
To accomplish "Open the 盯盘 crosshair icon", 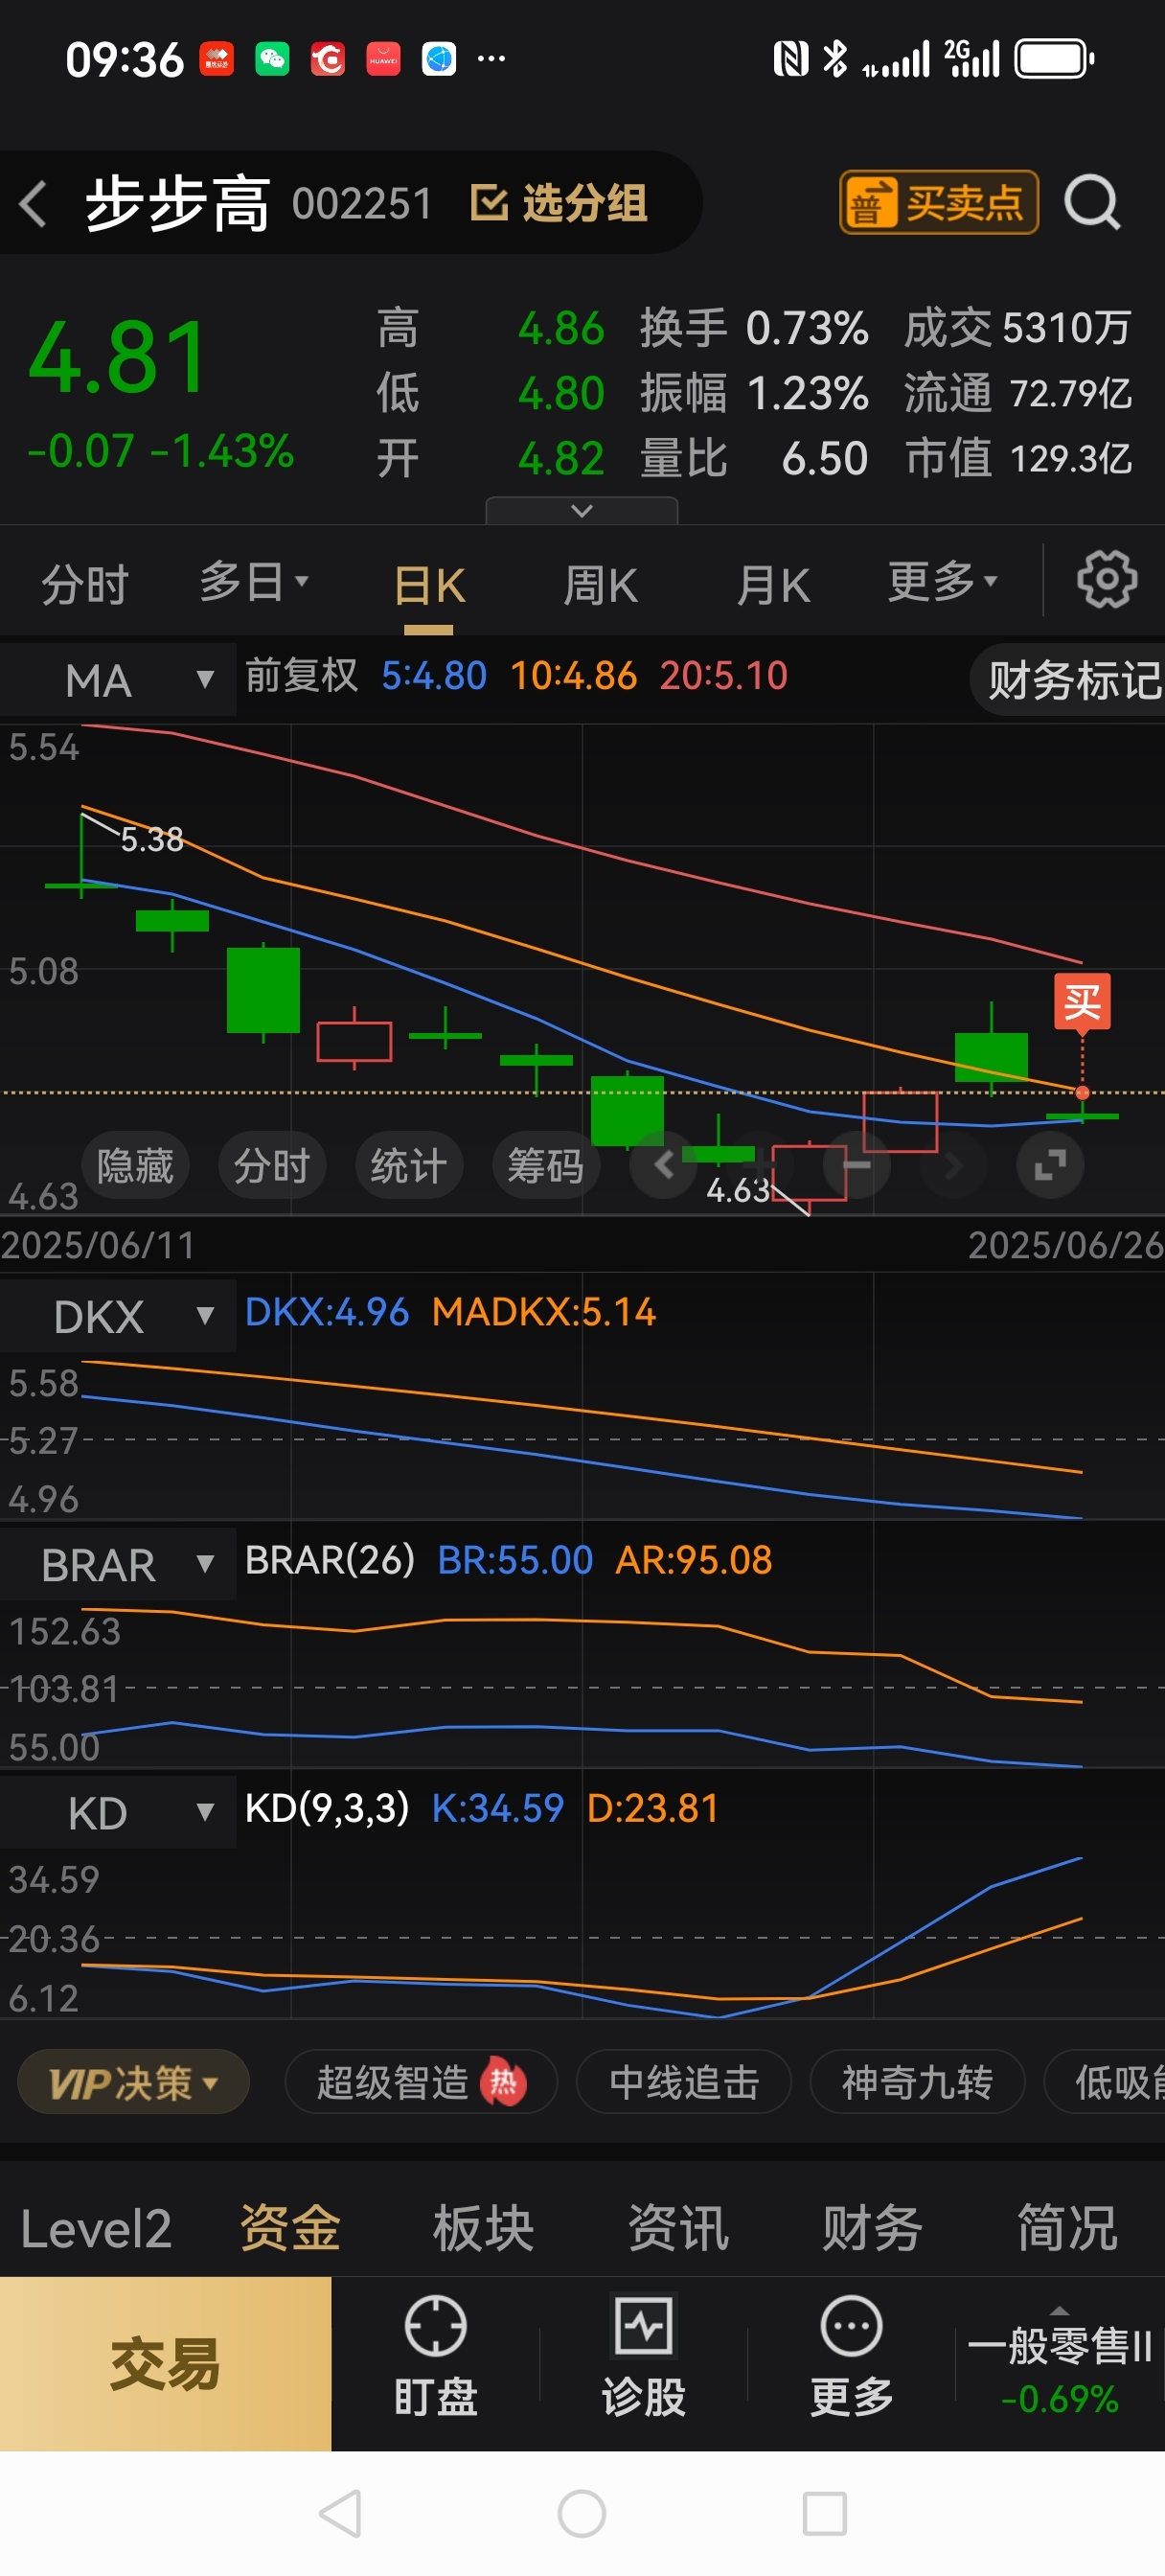I will [435, 2325].
